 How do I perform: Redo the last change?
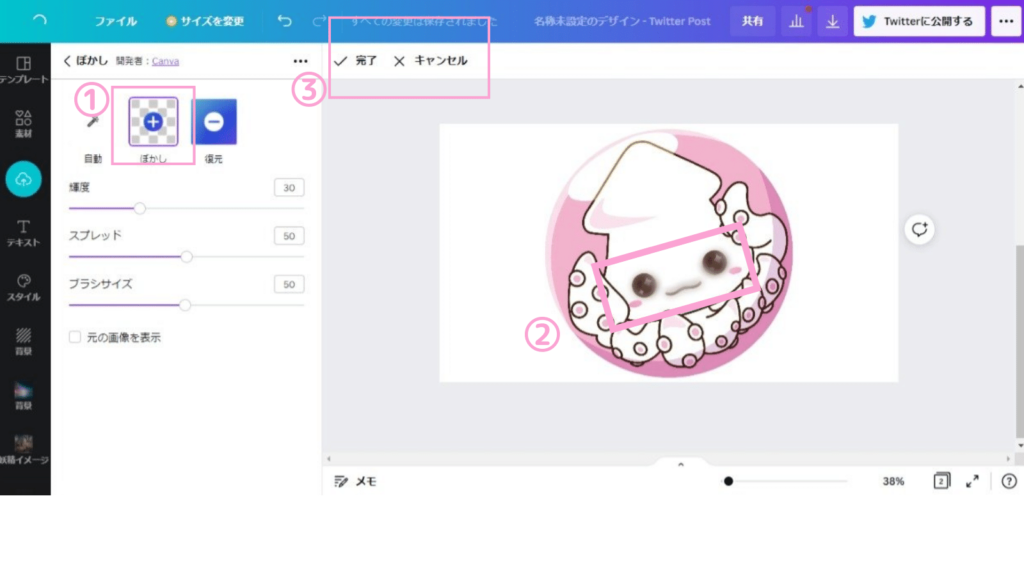click(x=319, y=21)
